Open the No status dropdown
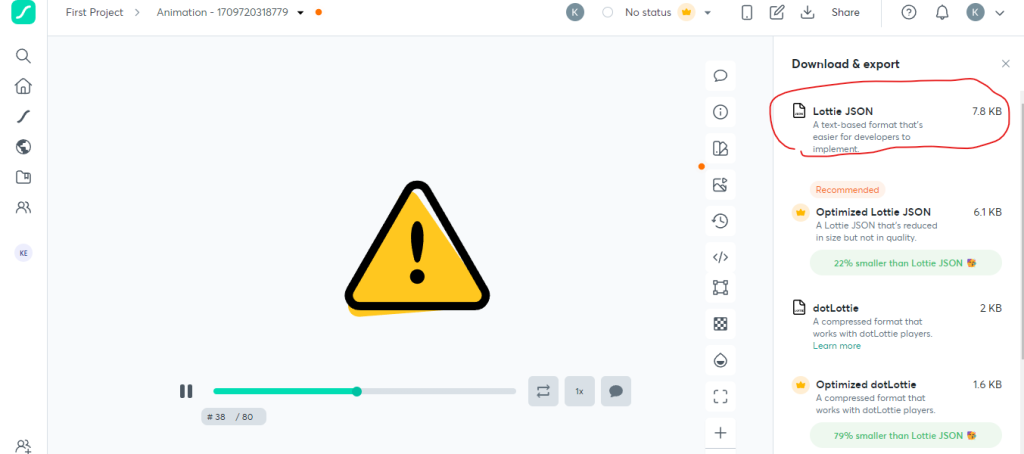Screen dimensions: 1024x454 click(x=656, y=12)
